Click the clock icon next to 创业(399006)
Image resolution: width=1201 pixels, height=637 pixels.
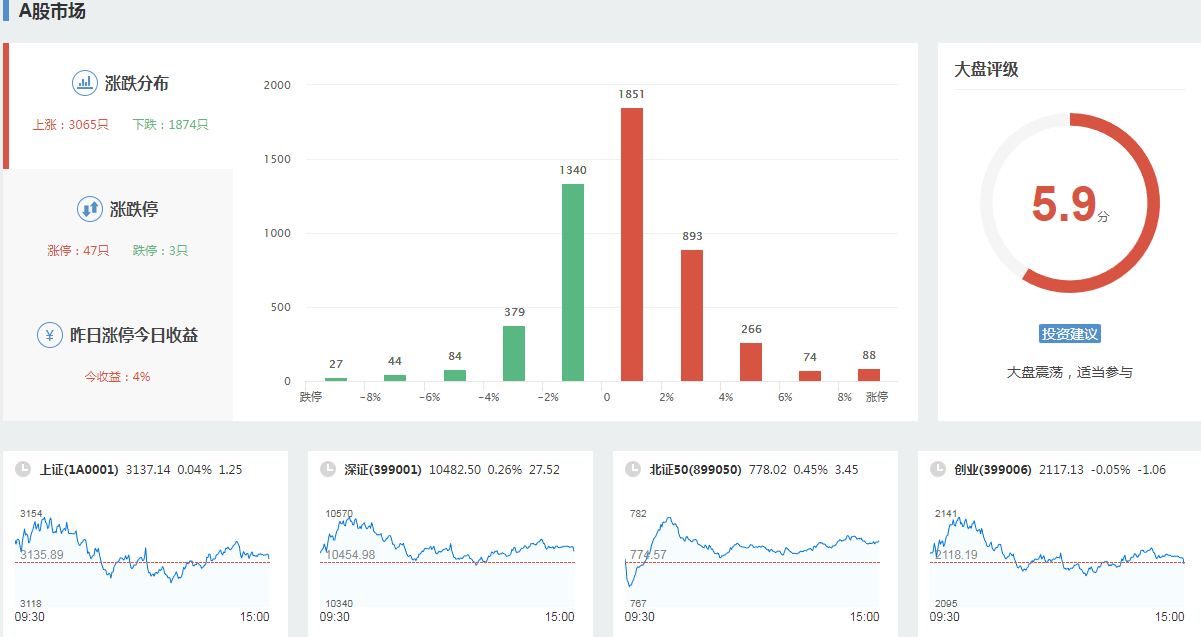click(x=937, y=469)
